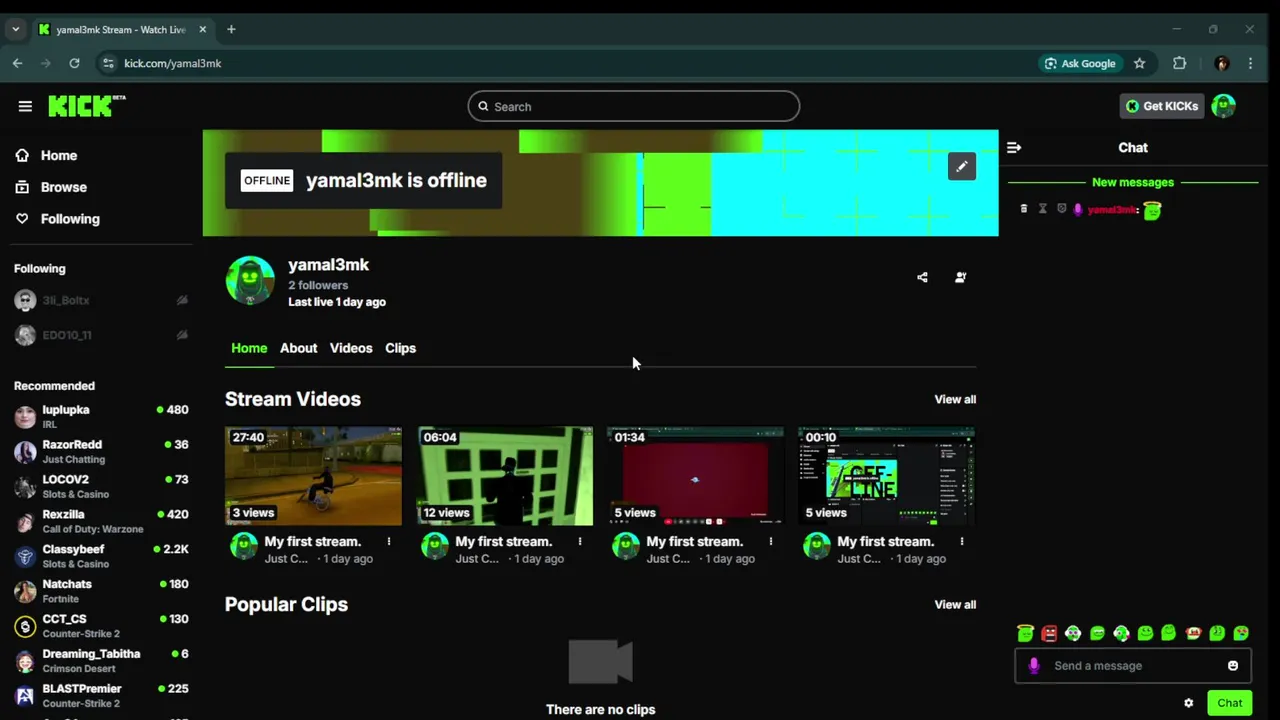Open the tab search dropdown arrow
The width and height of the screenshot is (1280, 720).
click(15, 29)
